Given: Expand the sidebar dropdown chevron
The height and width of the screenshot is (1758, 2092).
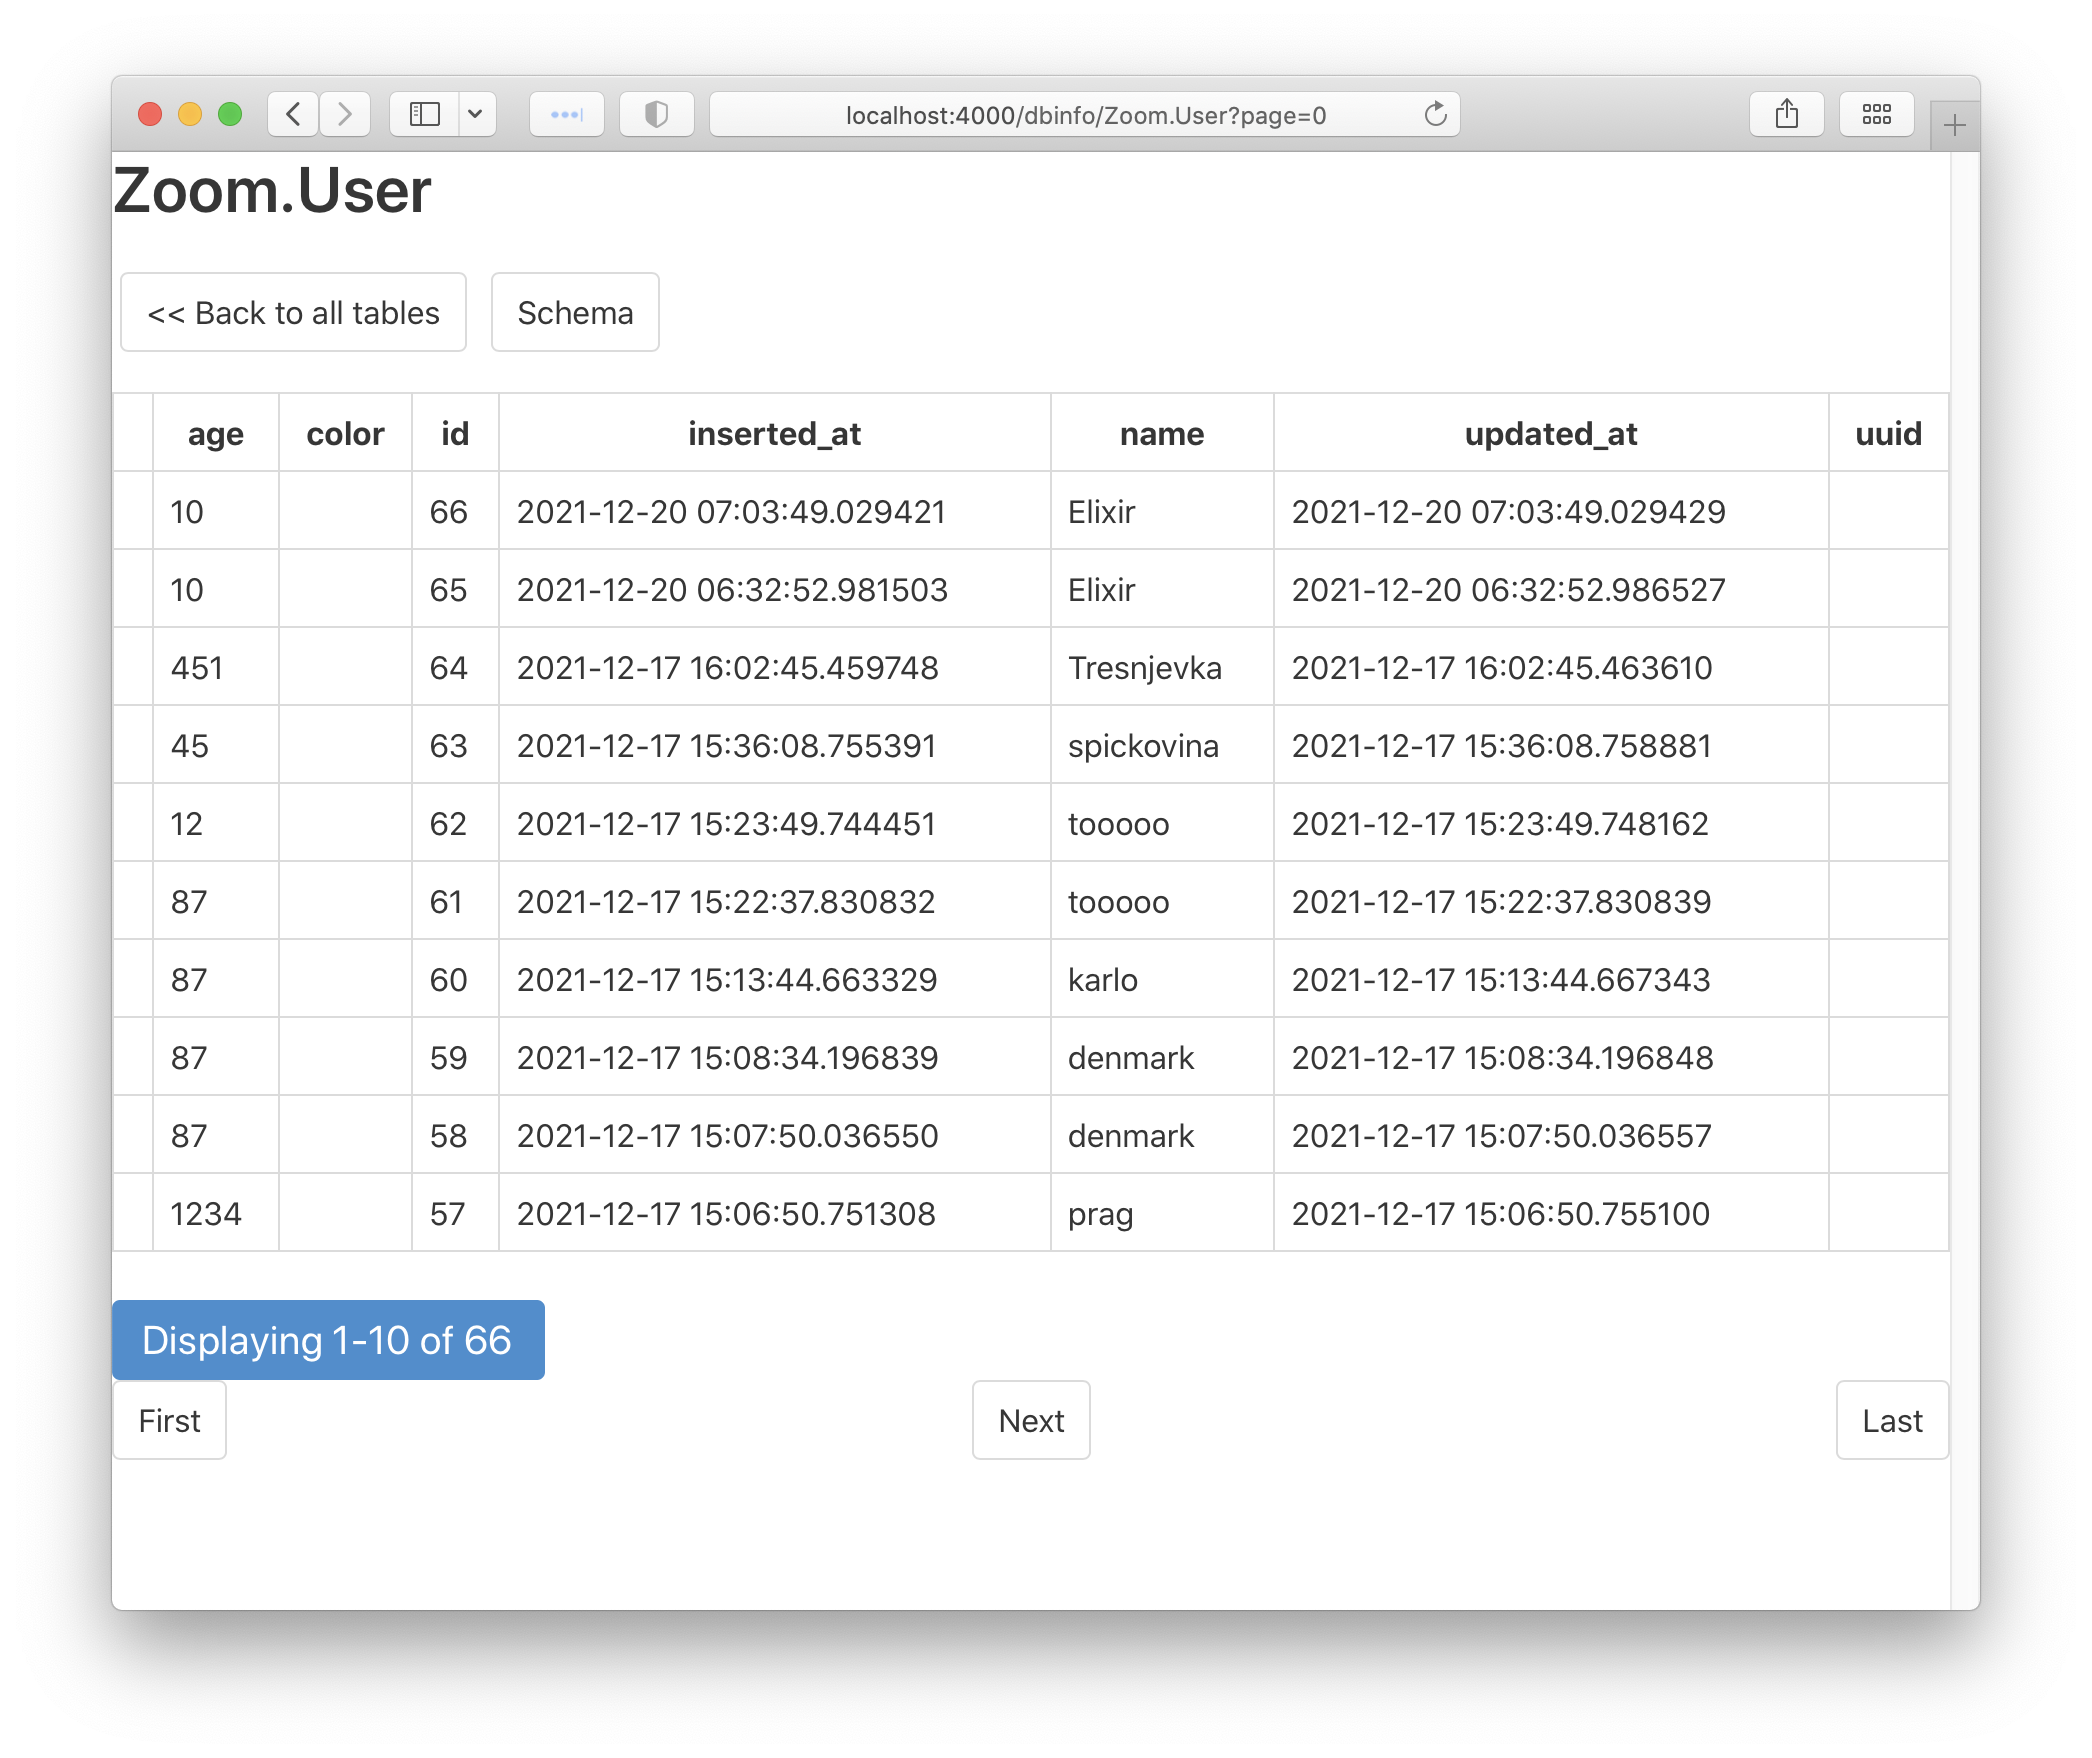Looking at the screenshot, I should point(476,114).
